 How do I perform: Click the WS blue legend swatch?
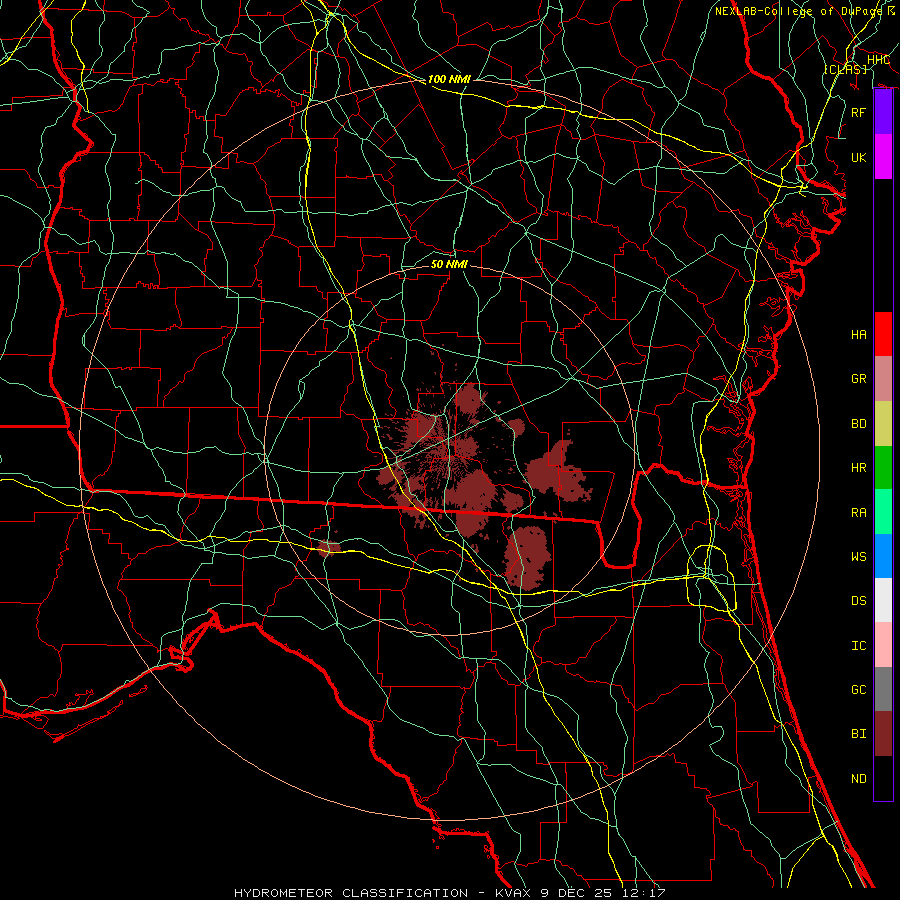pos(883,556)
